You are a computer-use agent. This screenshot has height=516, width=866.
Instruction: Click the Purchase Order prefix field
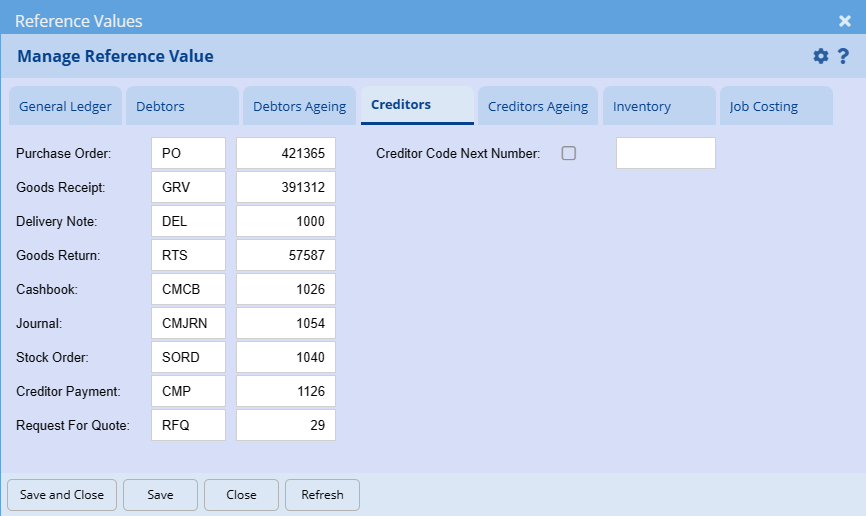pos(188,153)
